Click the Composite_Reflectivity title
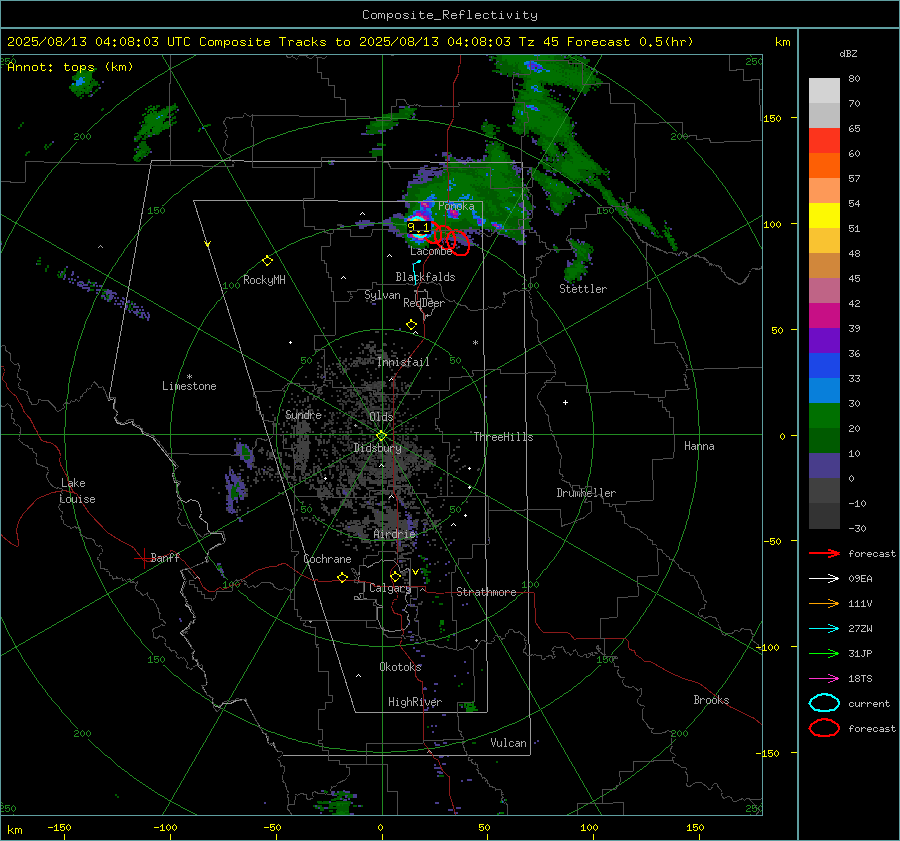 tap(450, 15)
